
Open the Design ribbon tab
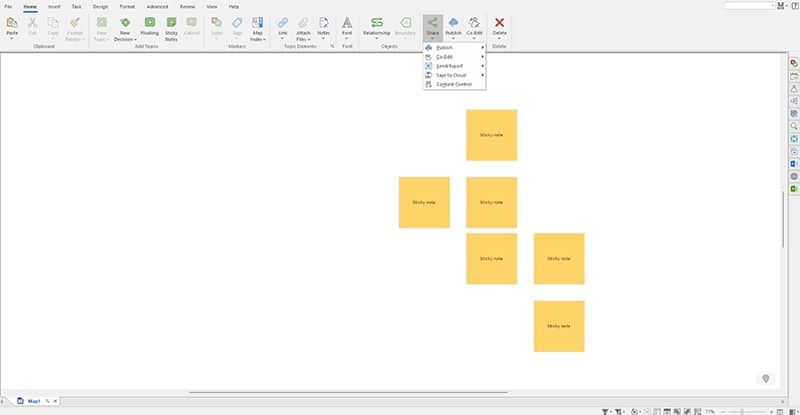coord(100,6)
